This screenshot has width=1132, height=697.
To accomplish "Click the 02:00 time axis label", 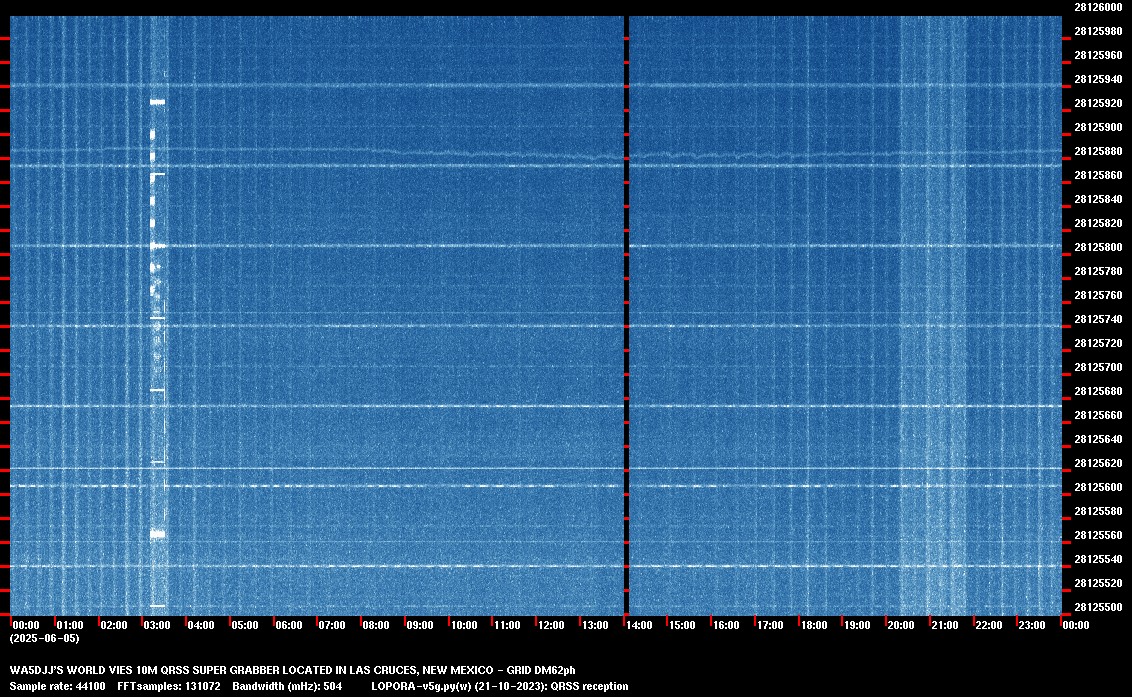I will [x=113, y=625].
